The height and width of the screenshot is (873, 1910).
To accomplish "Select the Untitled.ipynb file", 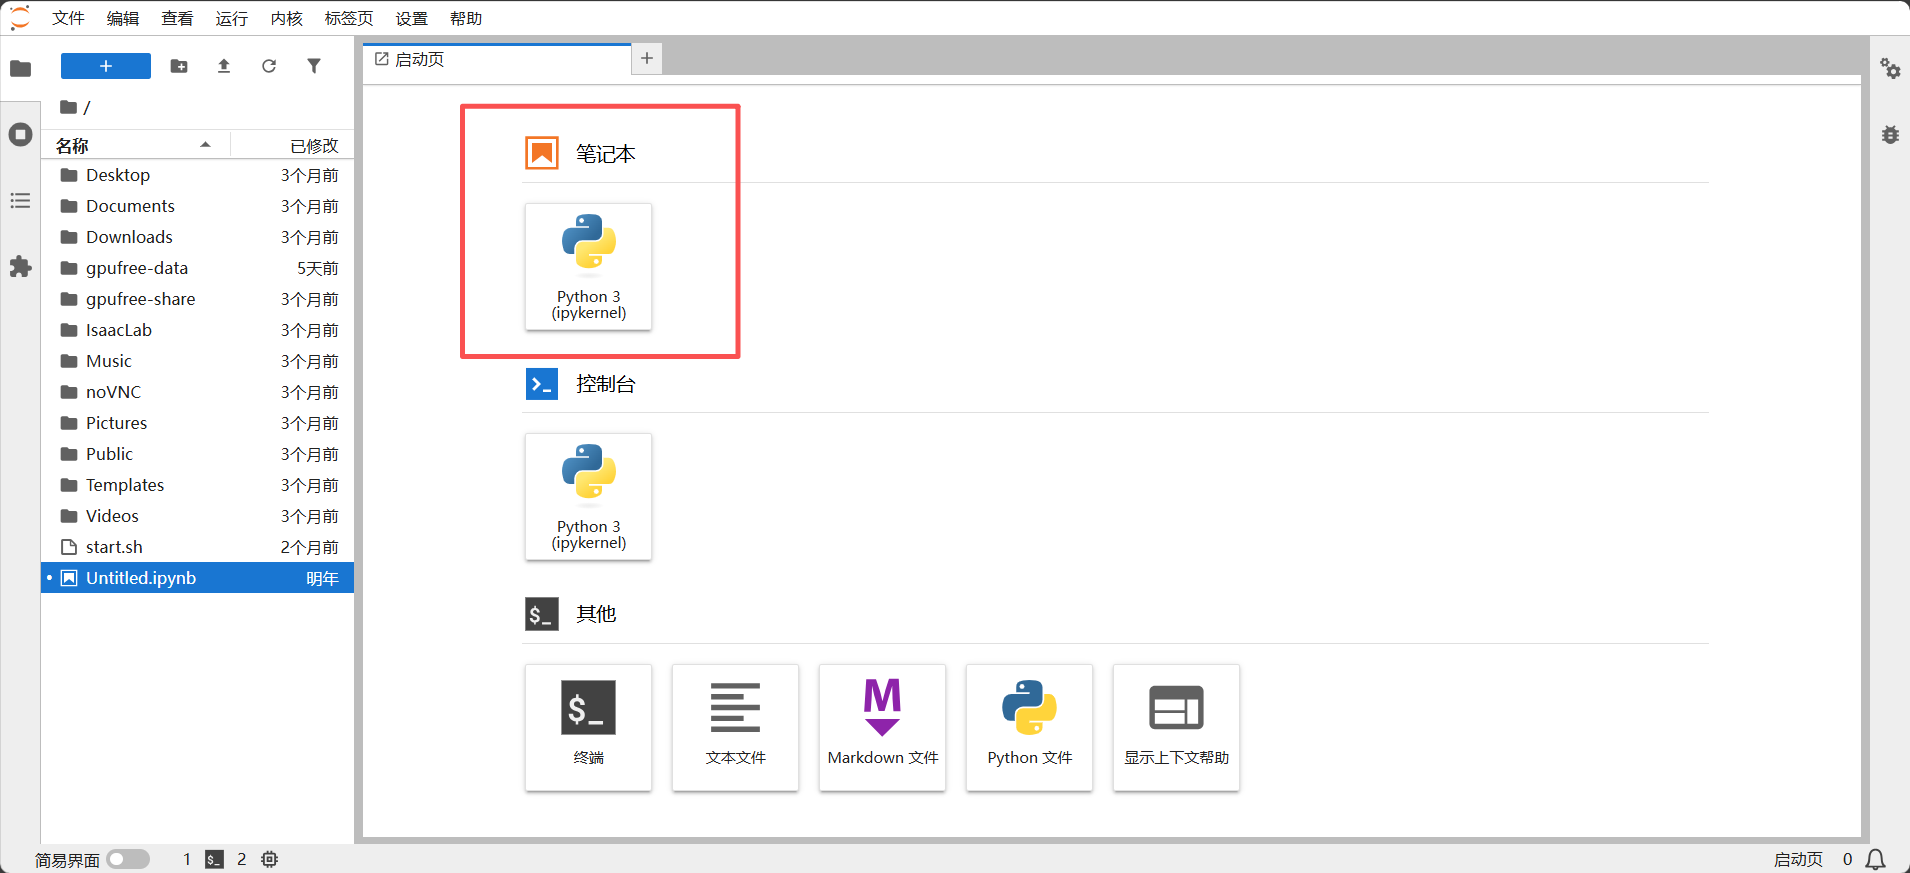I will coord(141,578).
